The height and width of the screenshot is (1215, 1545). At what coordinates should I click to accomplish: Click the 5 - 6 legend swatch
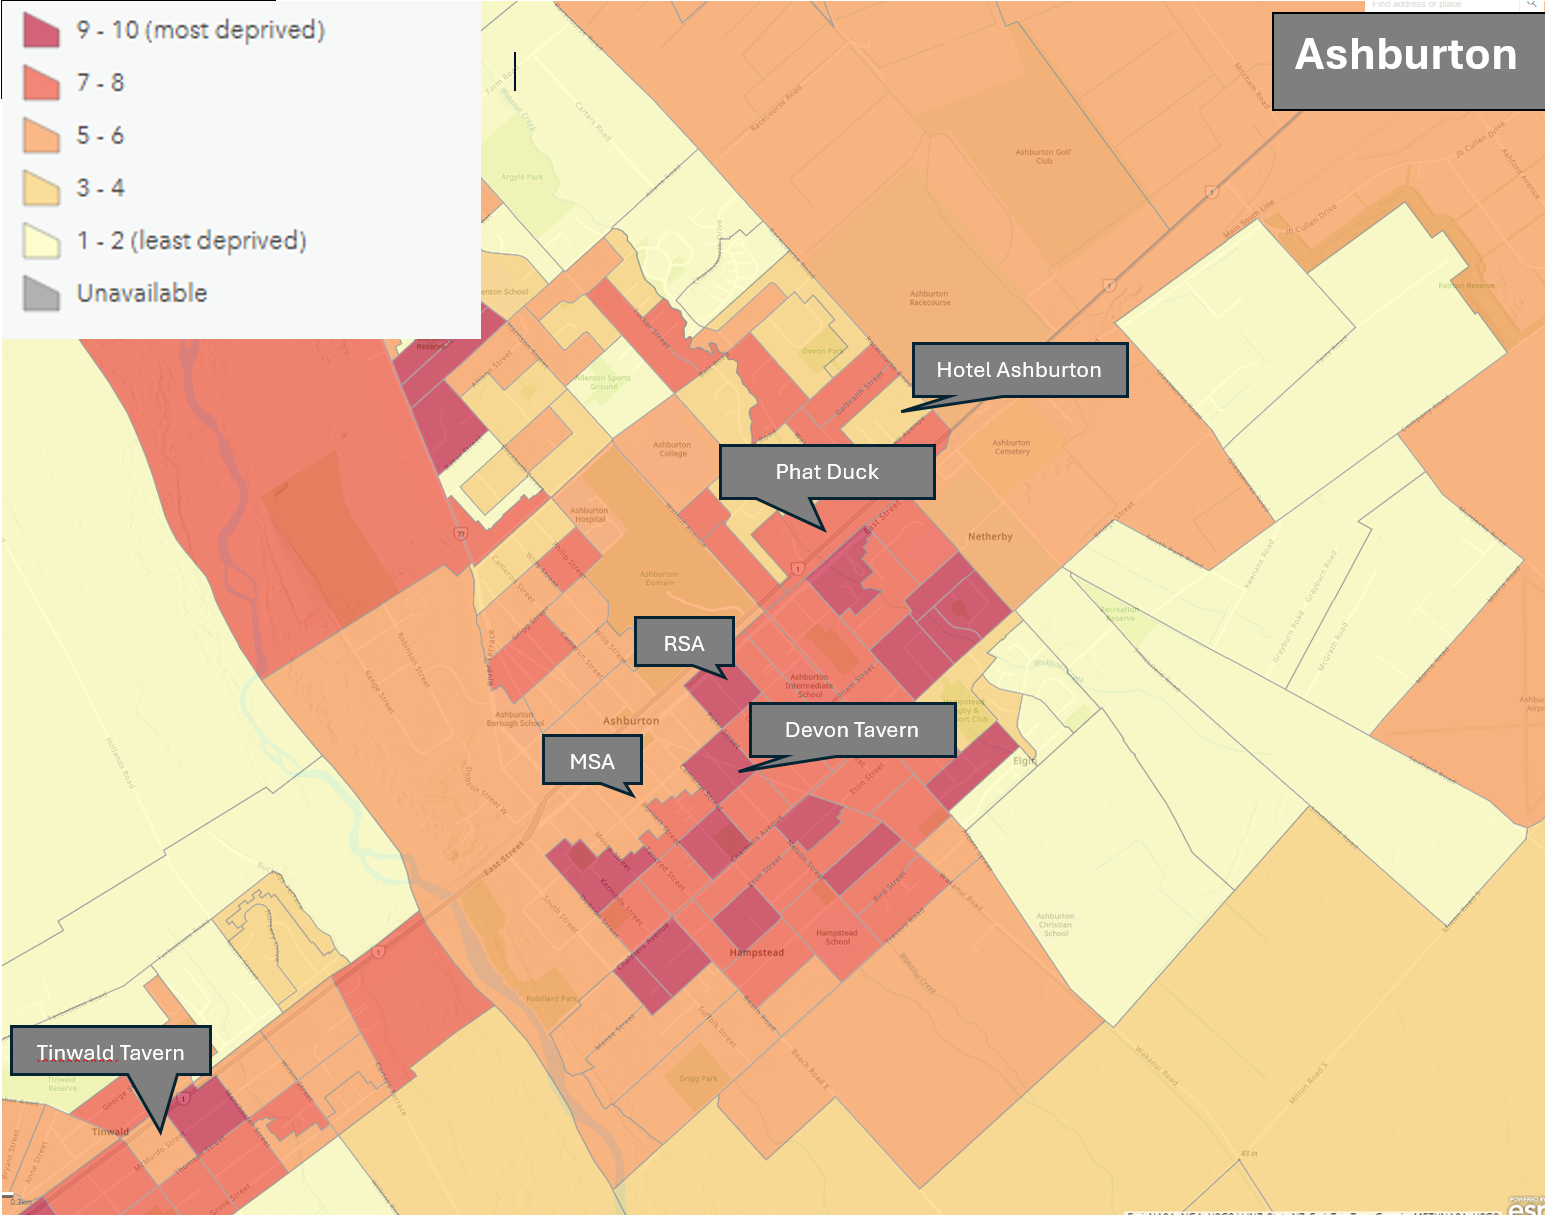41,136
